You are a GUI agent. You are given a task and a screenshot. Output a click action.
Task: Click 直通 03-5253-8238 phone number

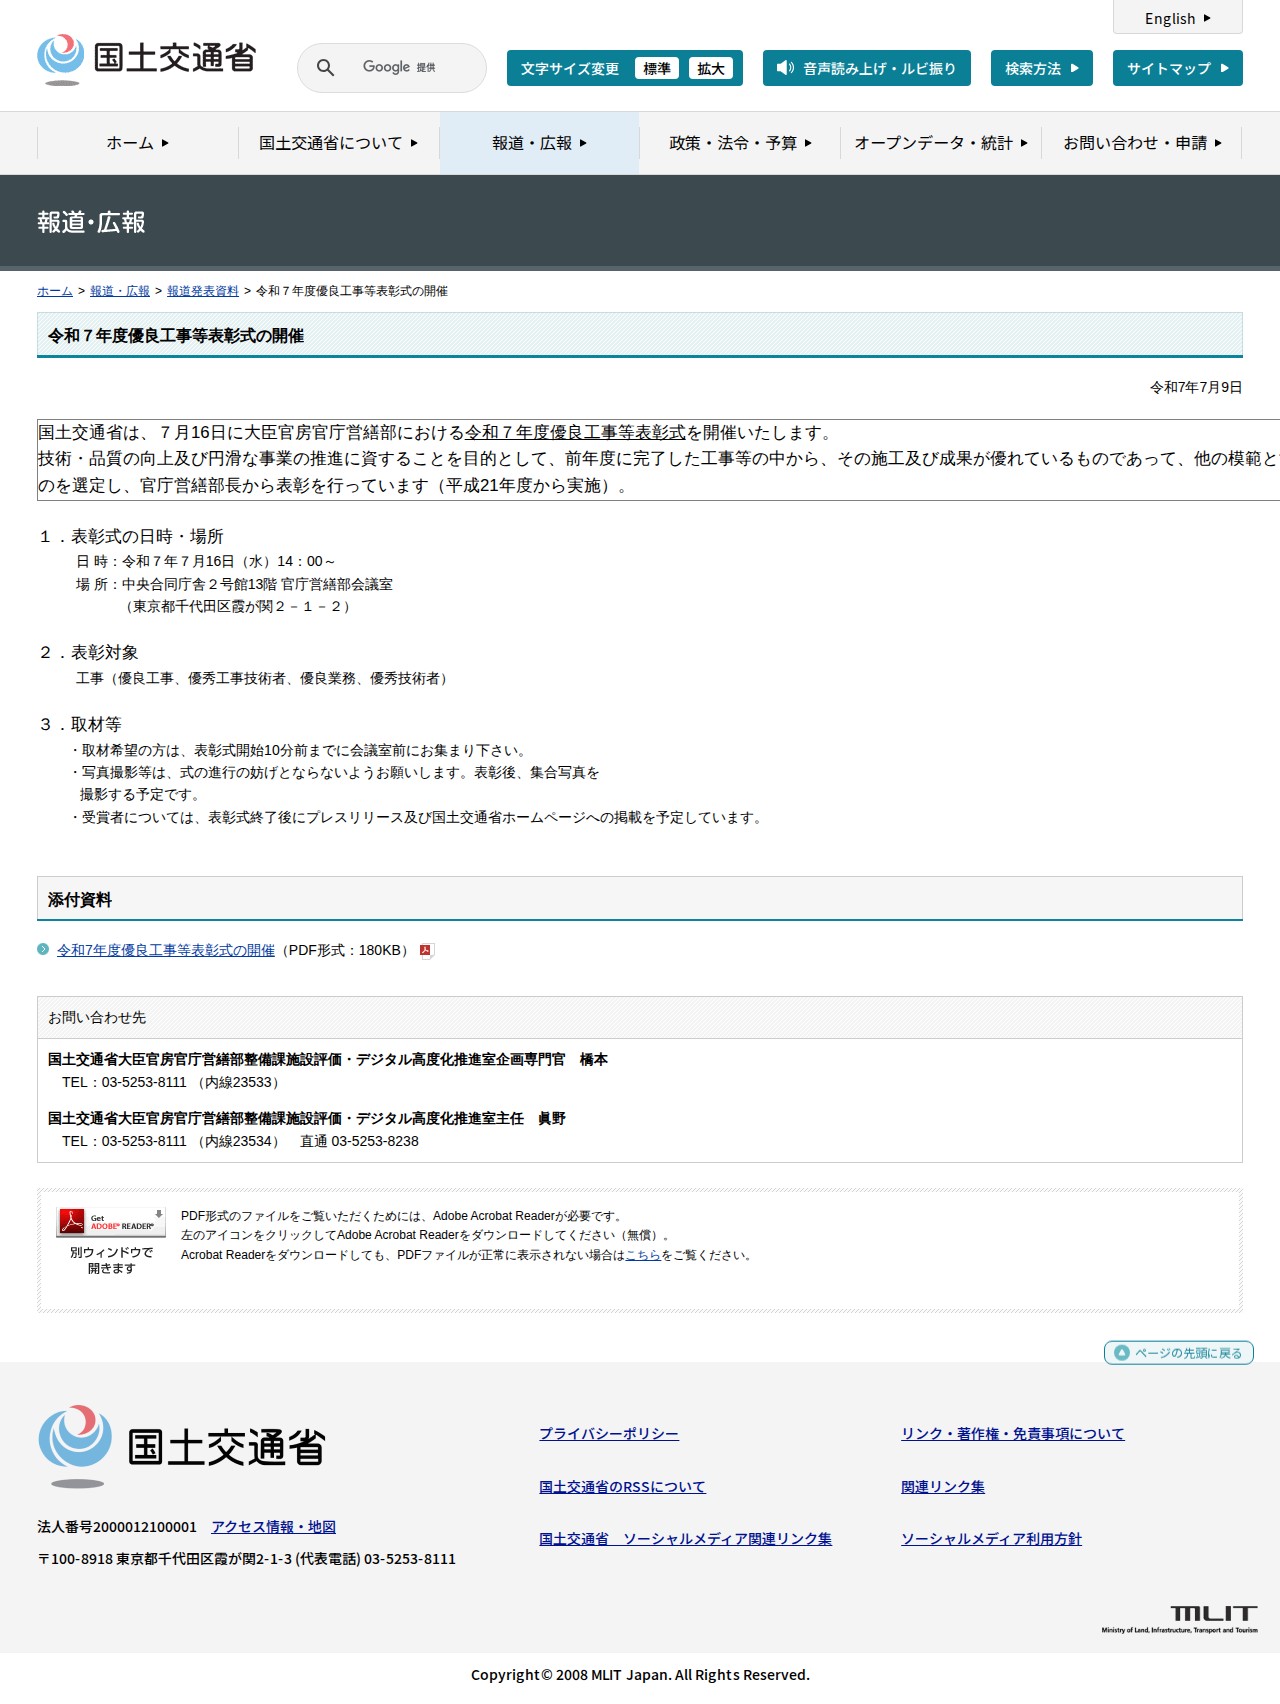pos(359,1141)
